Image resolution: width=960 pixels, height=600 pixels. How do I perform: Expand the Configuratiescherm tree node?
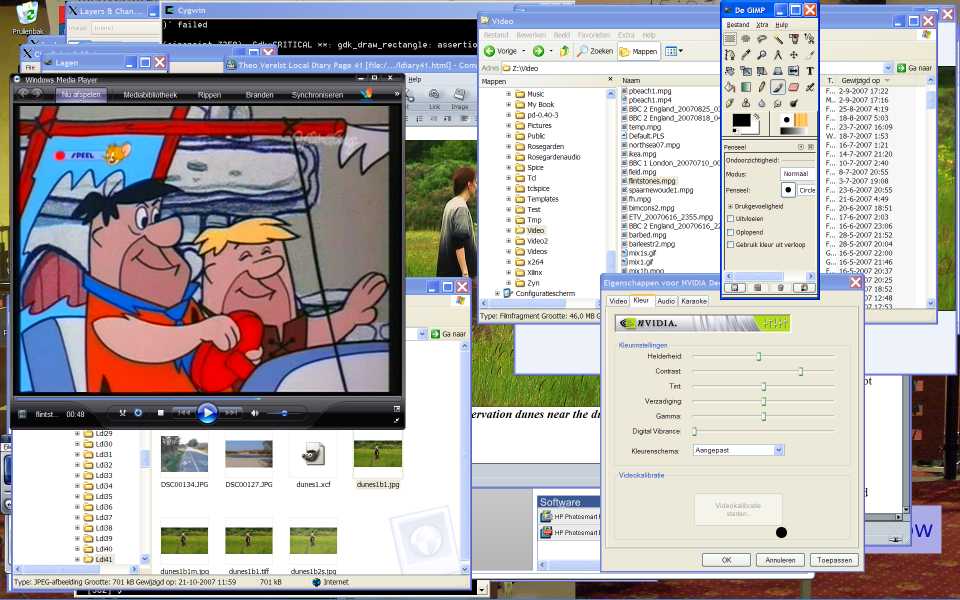[x=497, y=294]
